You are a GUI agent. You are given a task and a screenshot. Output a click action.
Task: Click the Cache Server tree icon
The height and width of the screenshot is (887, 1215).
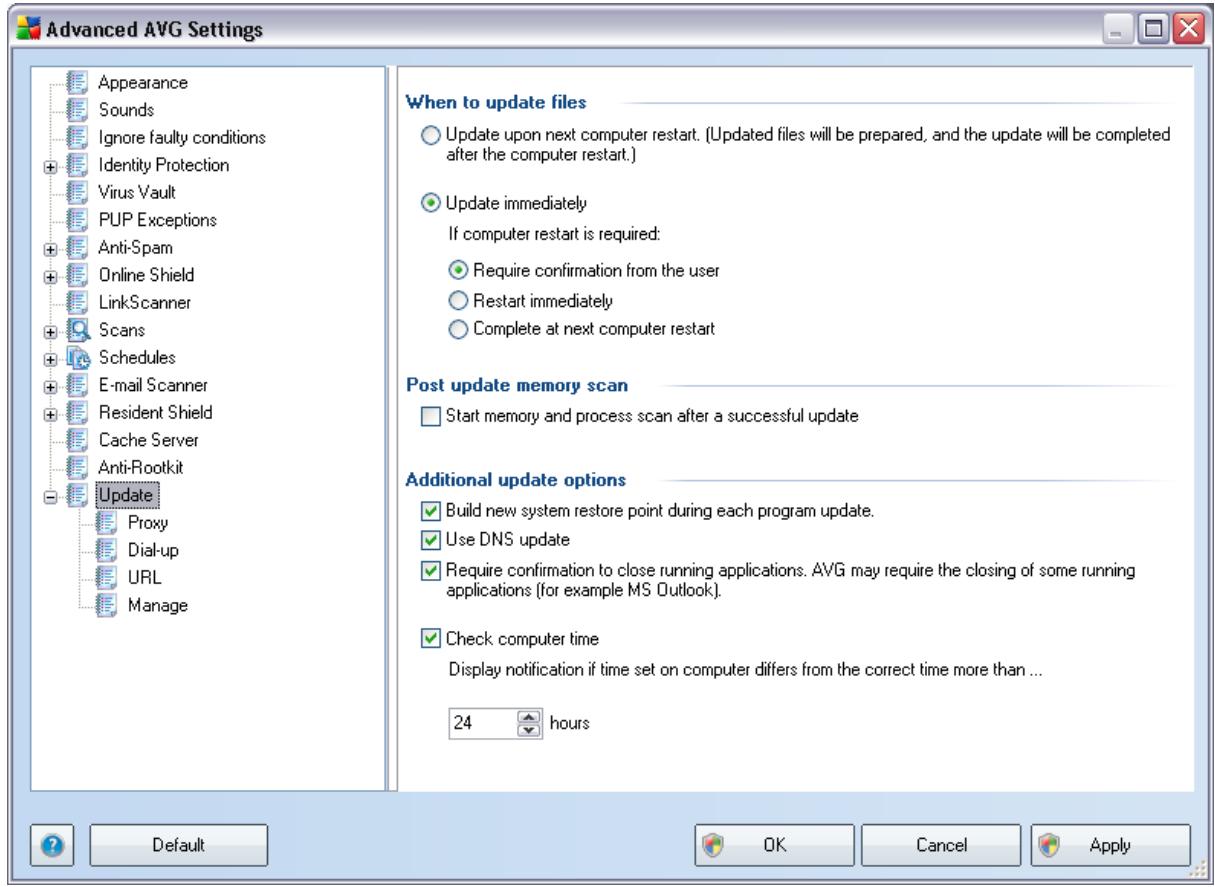pyautogui.click(x=79, y=439)
